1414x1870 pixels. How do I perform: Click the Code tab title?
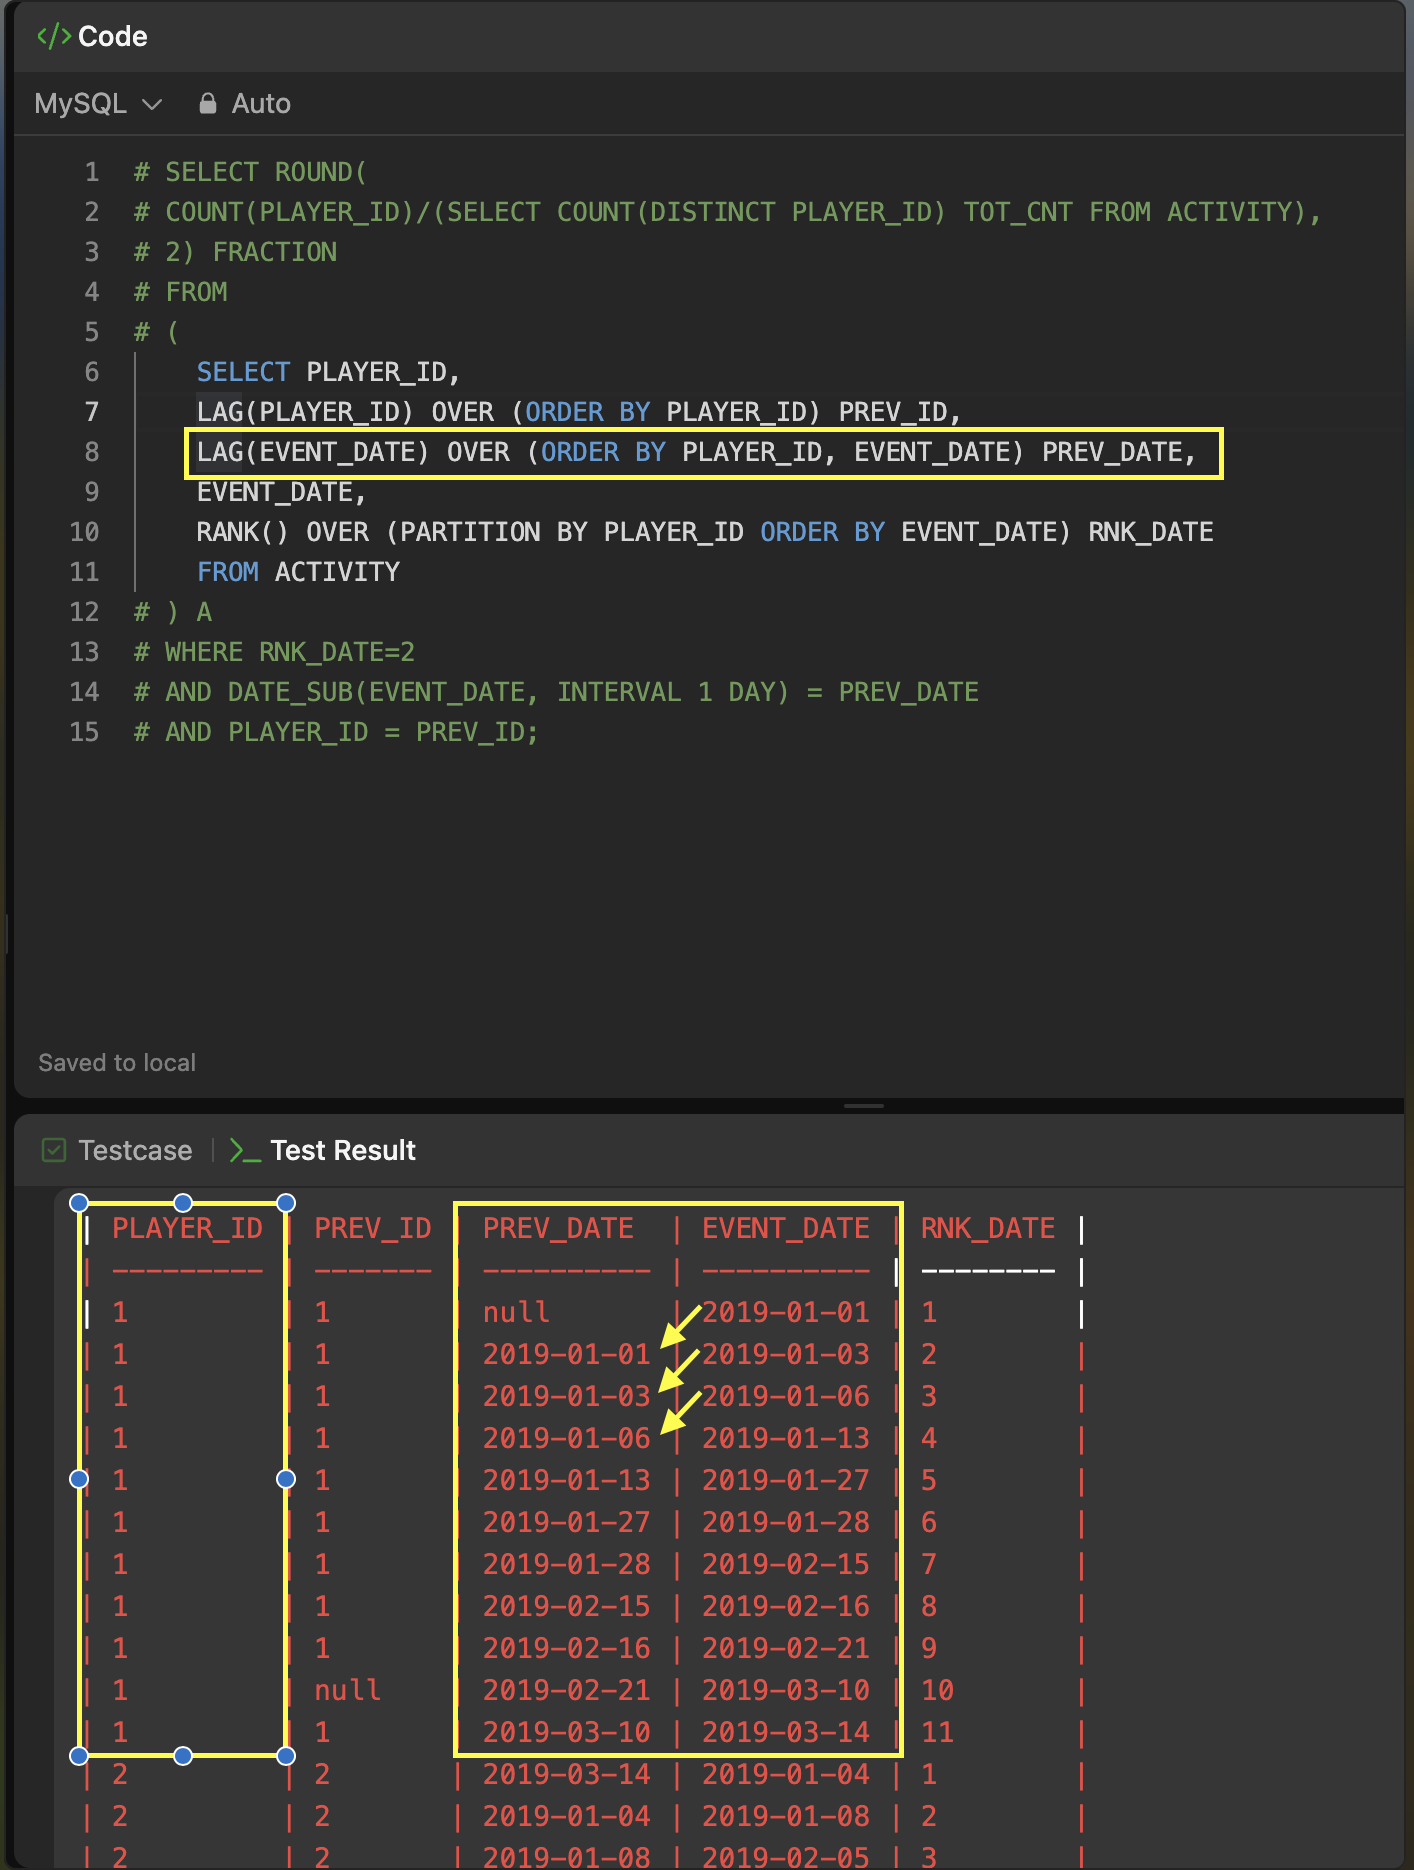coord(113,36)
